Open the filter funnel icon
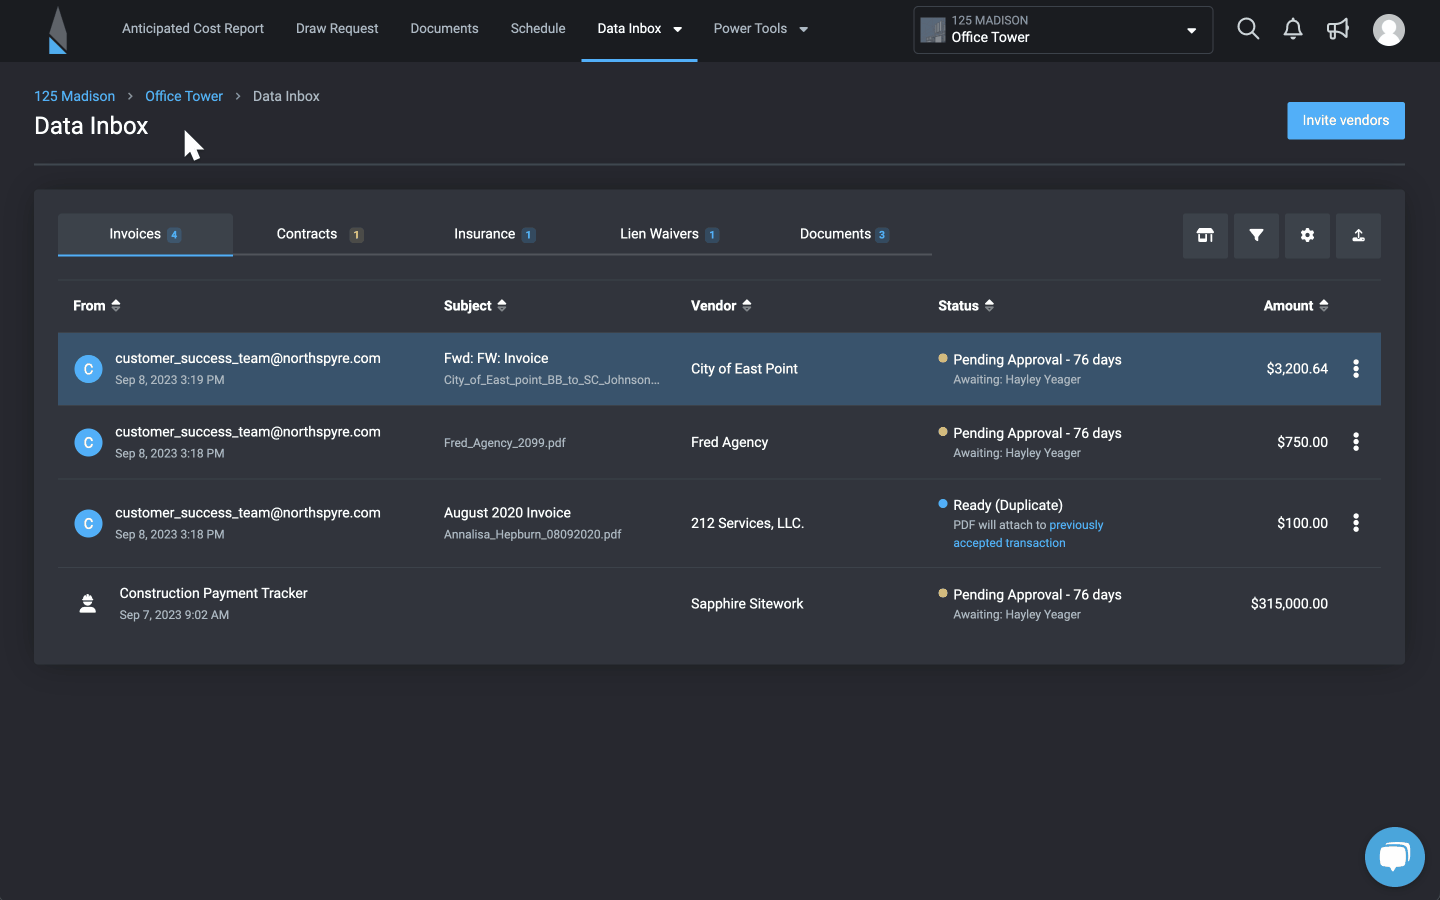Screen dimensions: 1440x900 pyautogui.click(x=1256, y=236)
